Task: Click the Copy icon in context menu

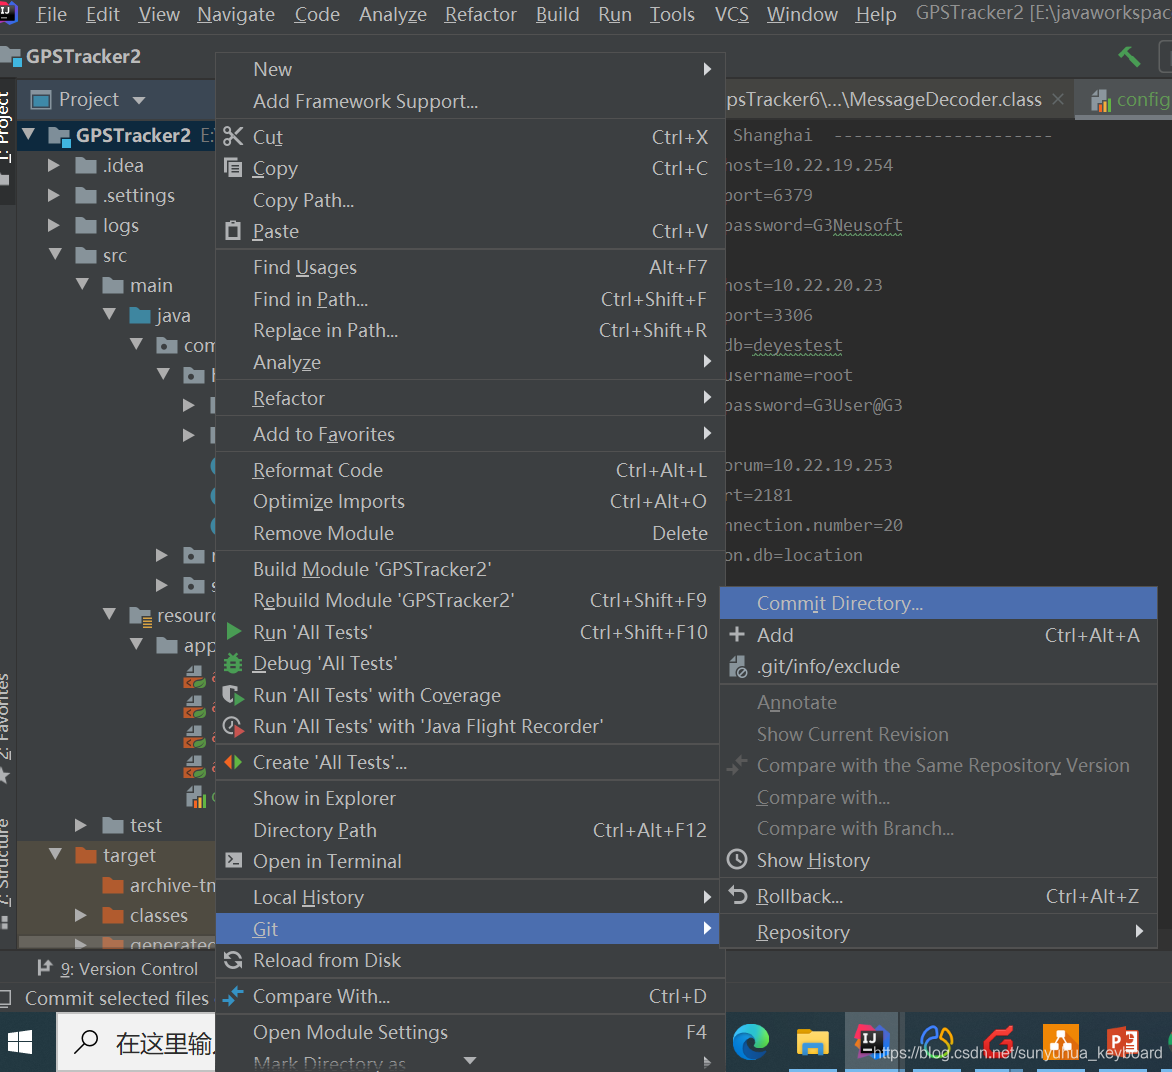Action: tap(233, 168)
